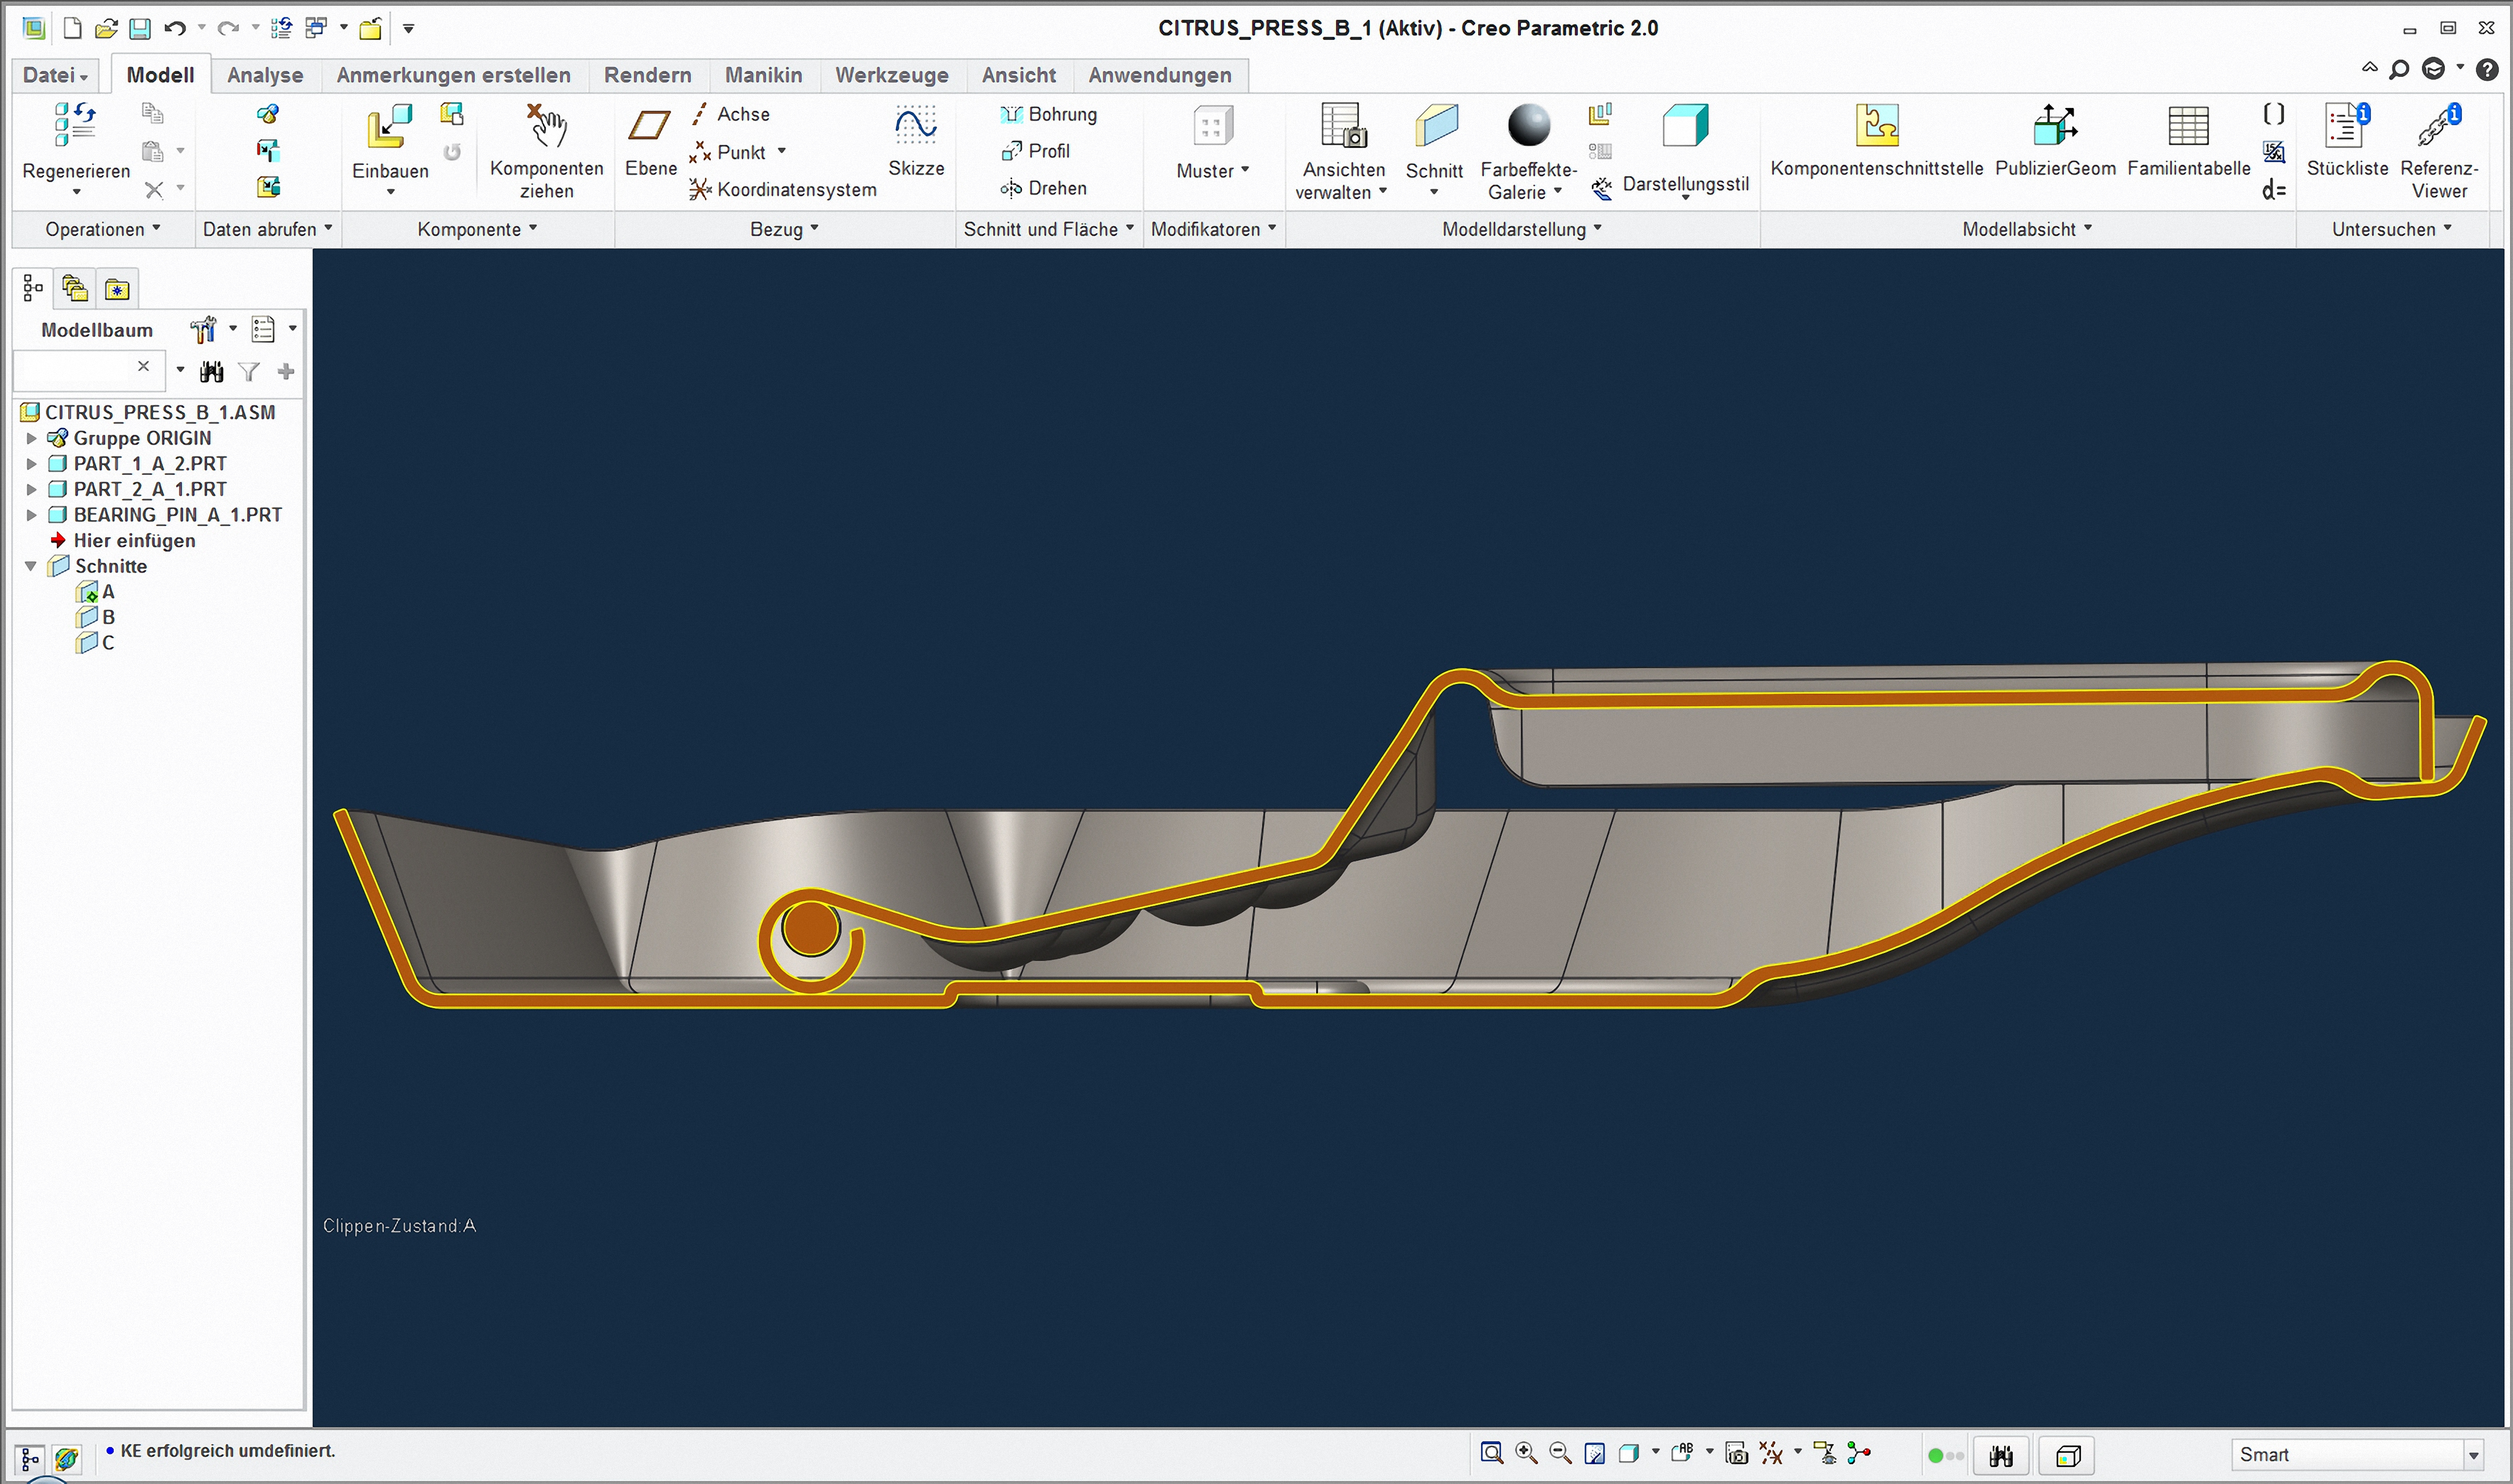Click the Punkt datum point button
The image size is (2513, 1484).
[x=738, y=152]
